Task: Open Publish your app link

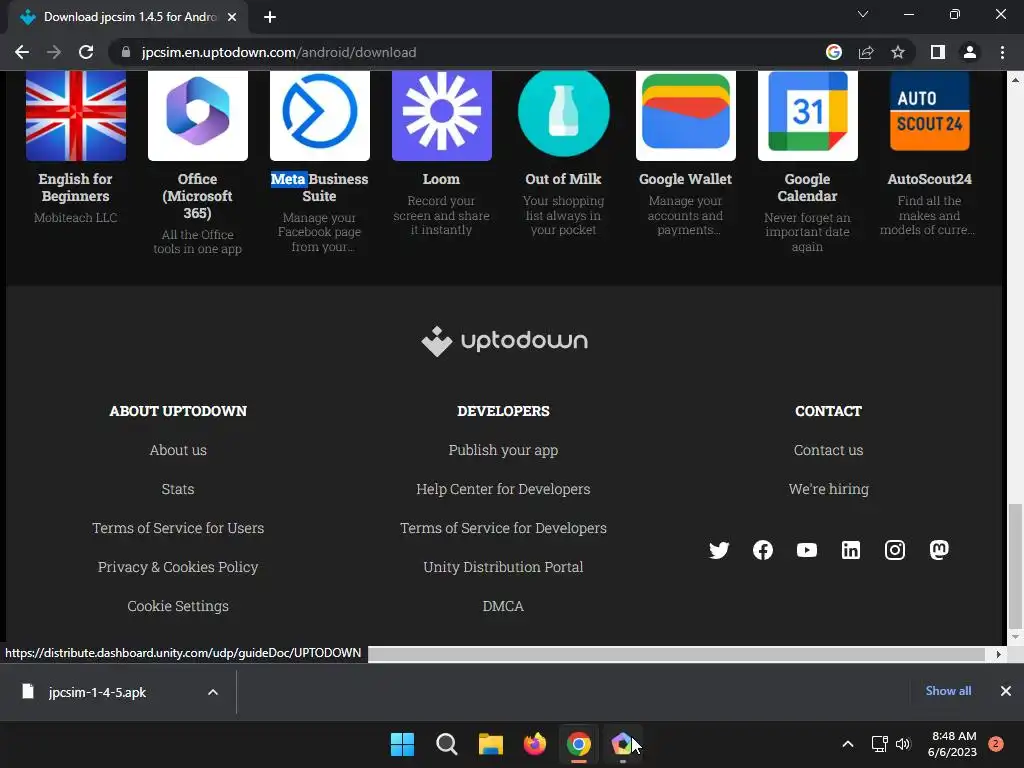Action: 503,450
